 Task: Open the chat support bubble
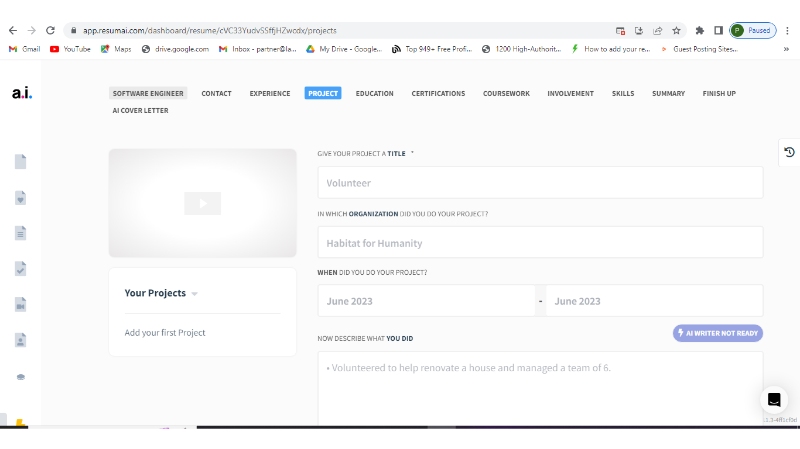(773, 400)
